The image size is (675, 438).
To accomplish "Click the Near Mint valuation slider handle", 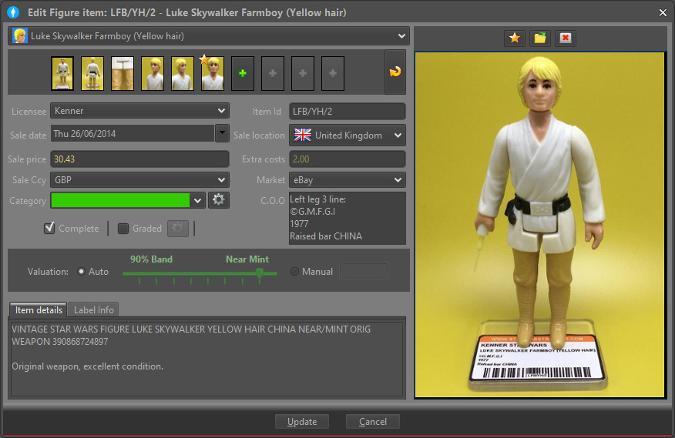I will click(261, 271).
